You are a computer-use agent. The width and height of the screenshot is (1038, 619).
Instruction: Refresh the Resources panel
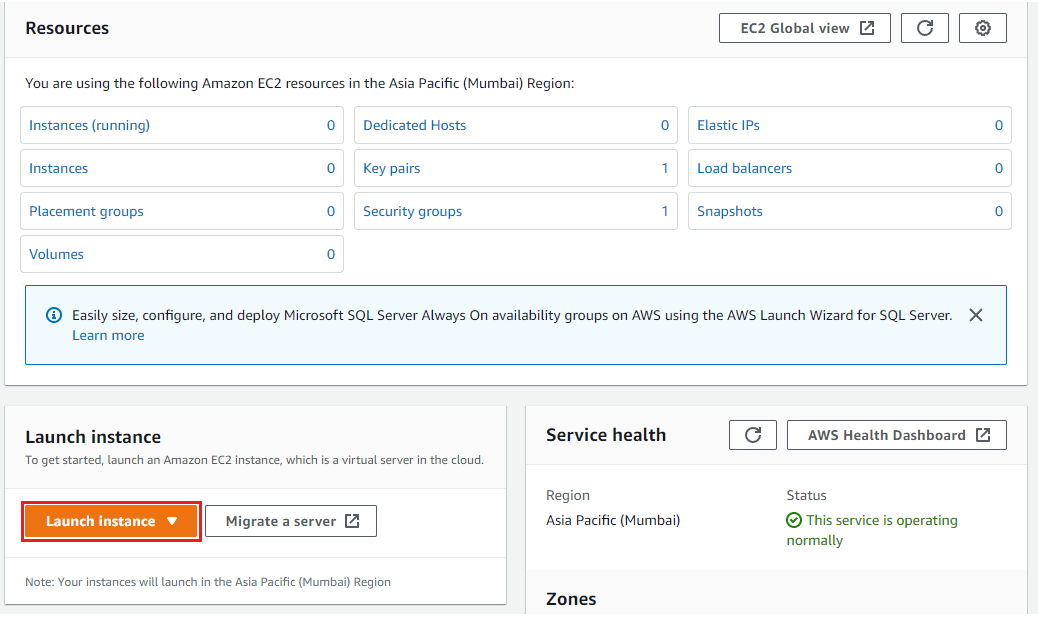coord(924,28)
